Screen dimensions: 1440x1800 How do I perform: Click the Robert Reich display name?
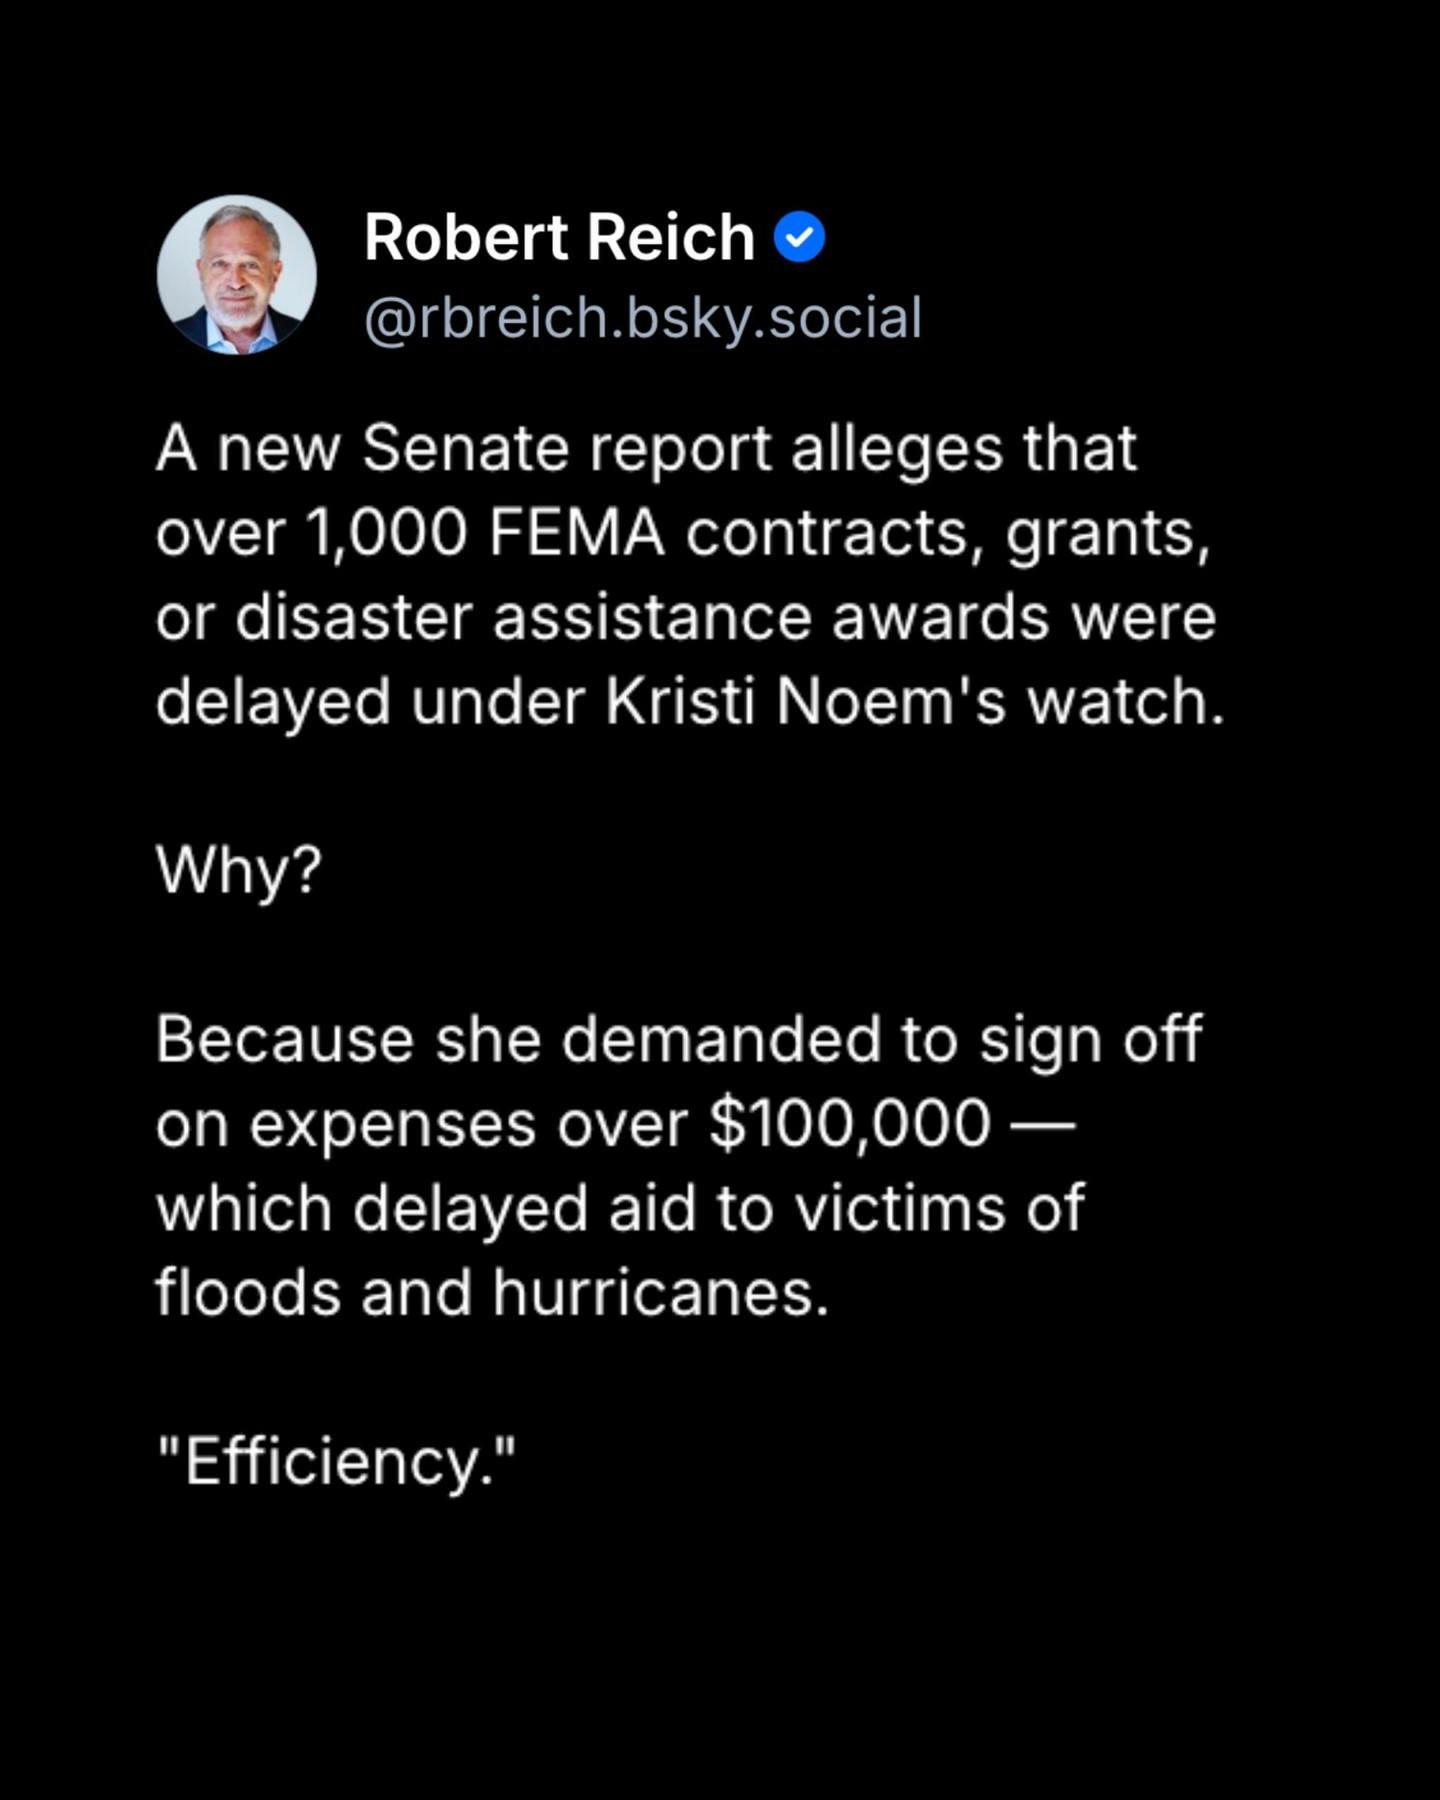tap(558, 238)
